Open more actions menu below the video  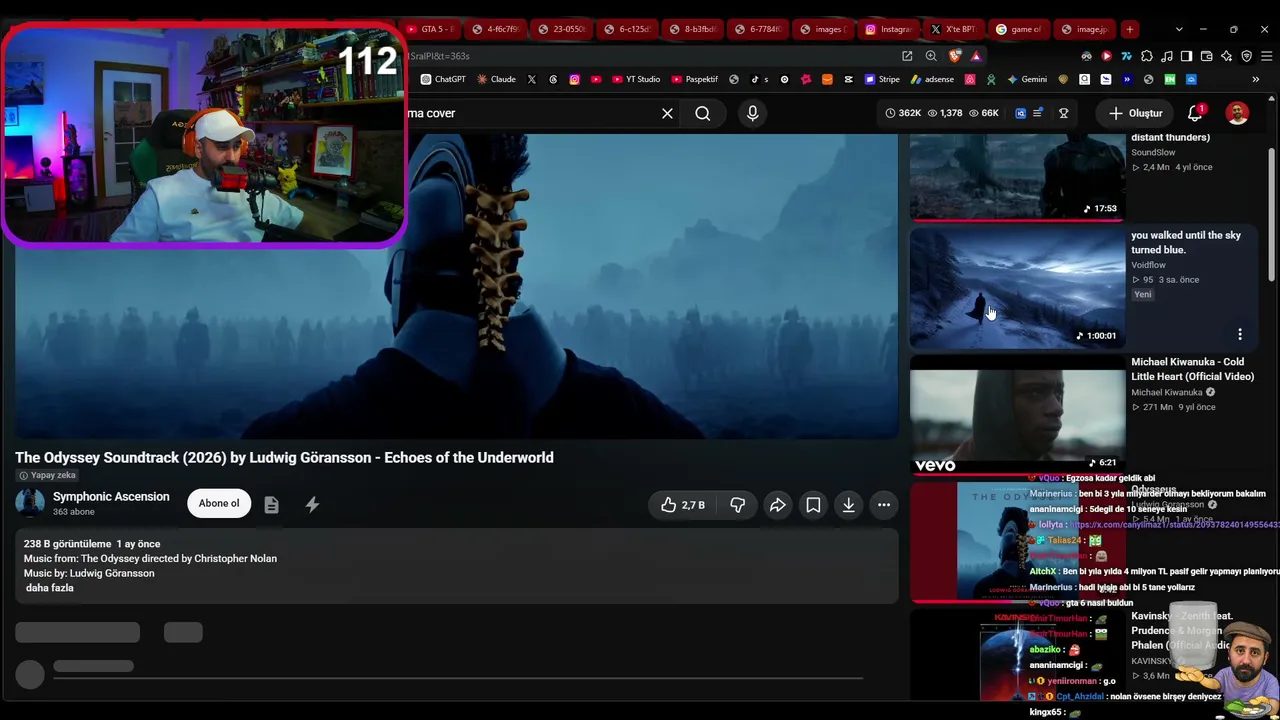884,505
